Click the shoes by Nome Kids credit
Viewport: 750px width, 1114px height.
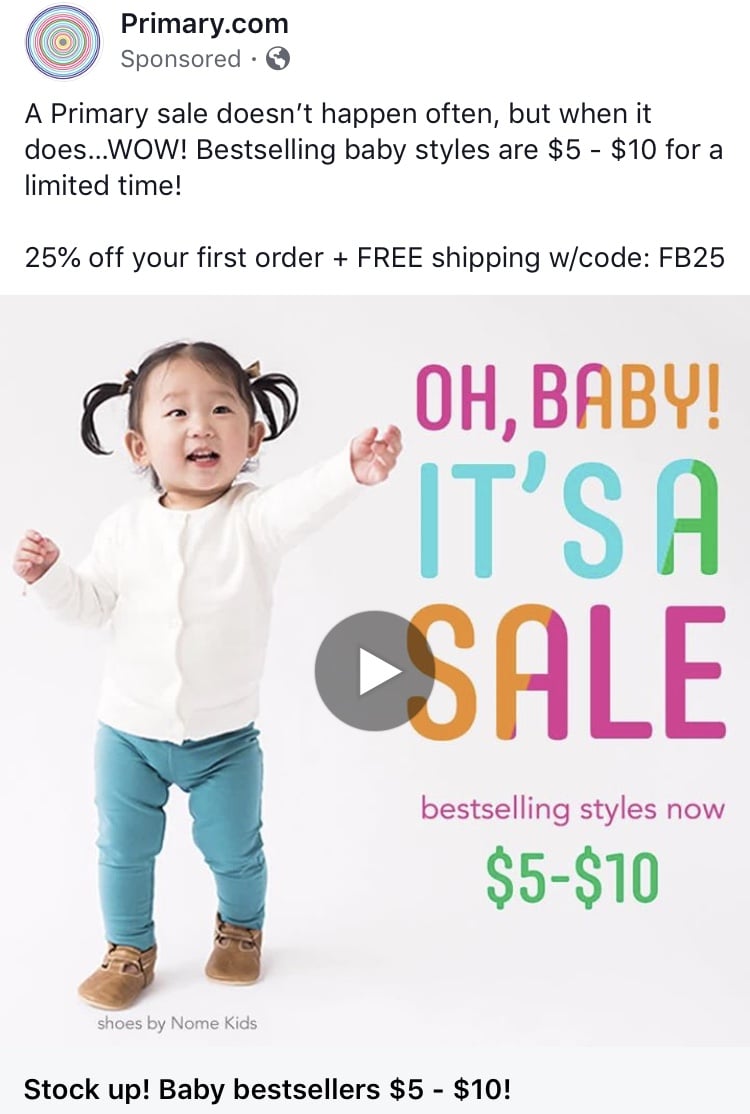click(177, 1023)
